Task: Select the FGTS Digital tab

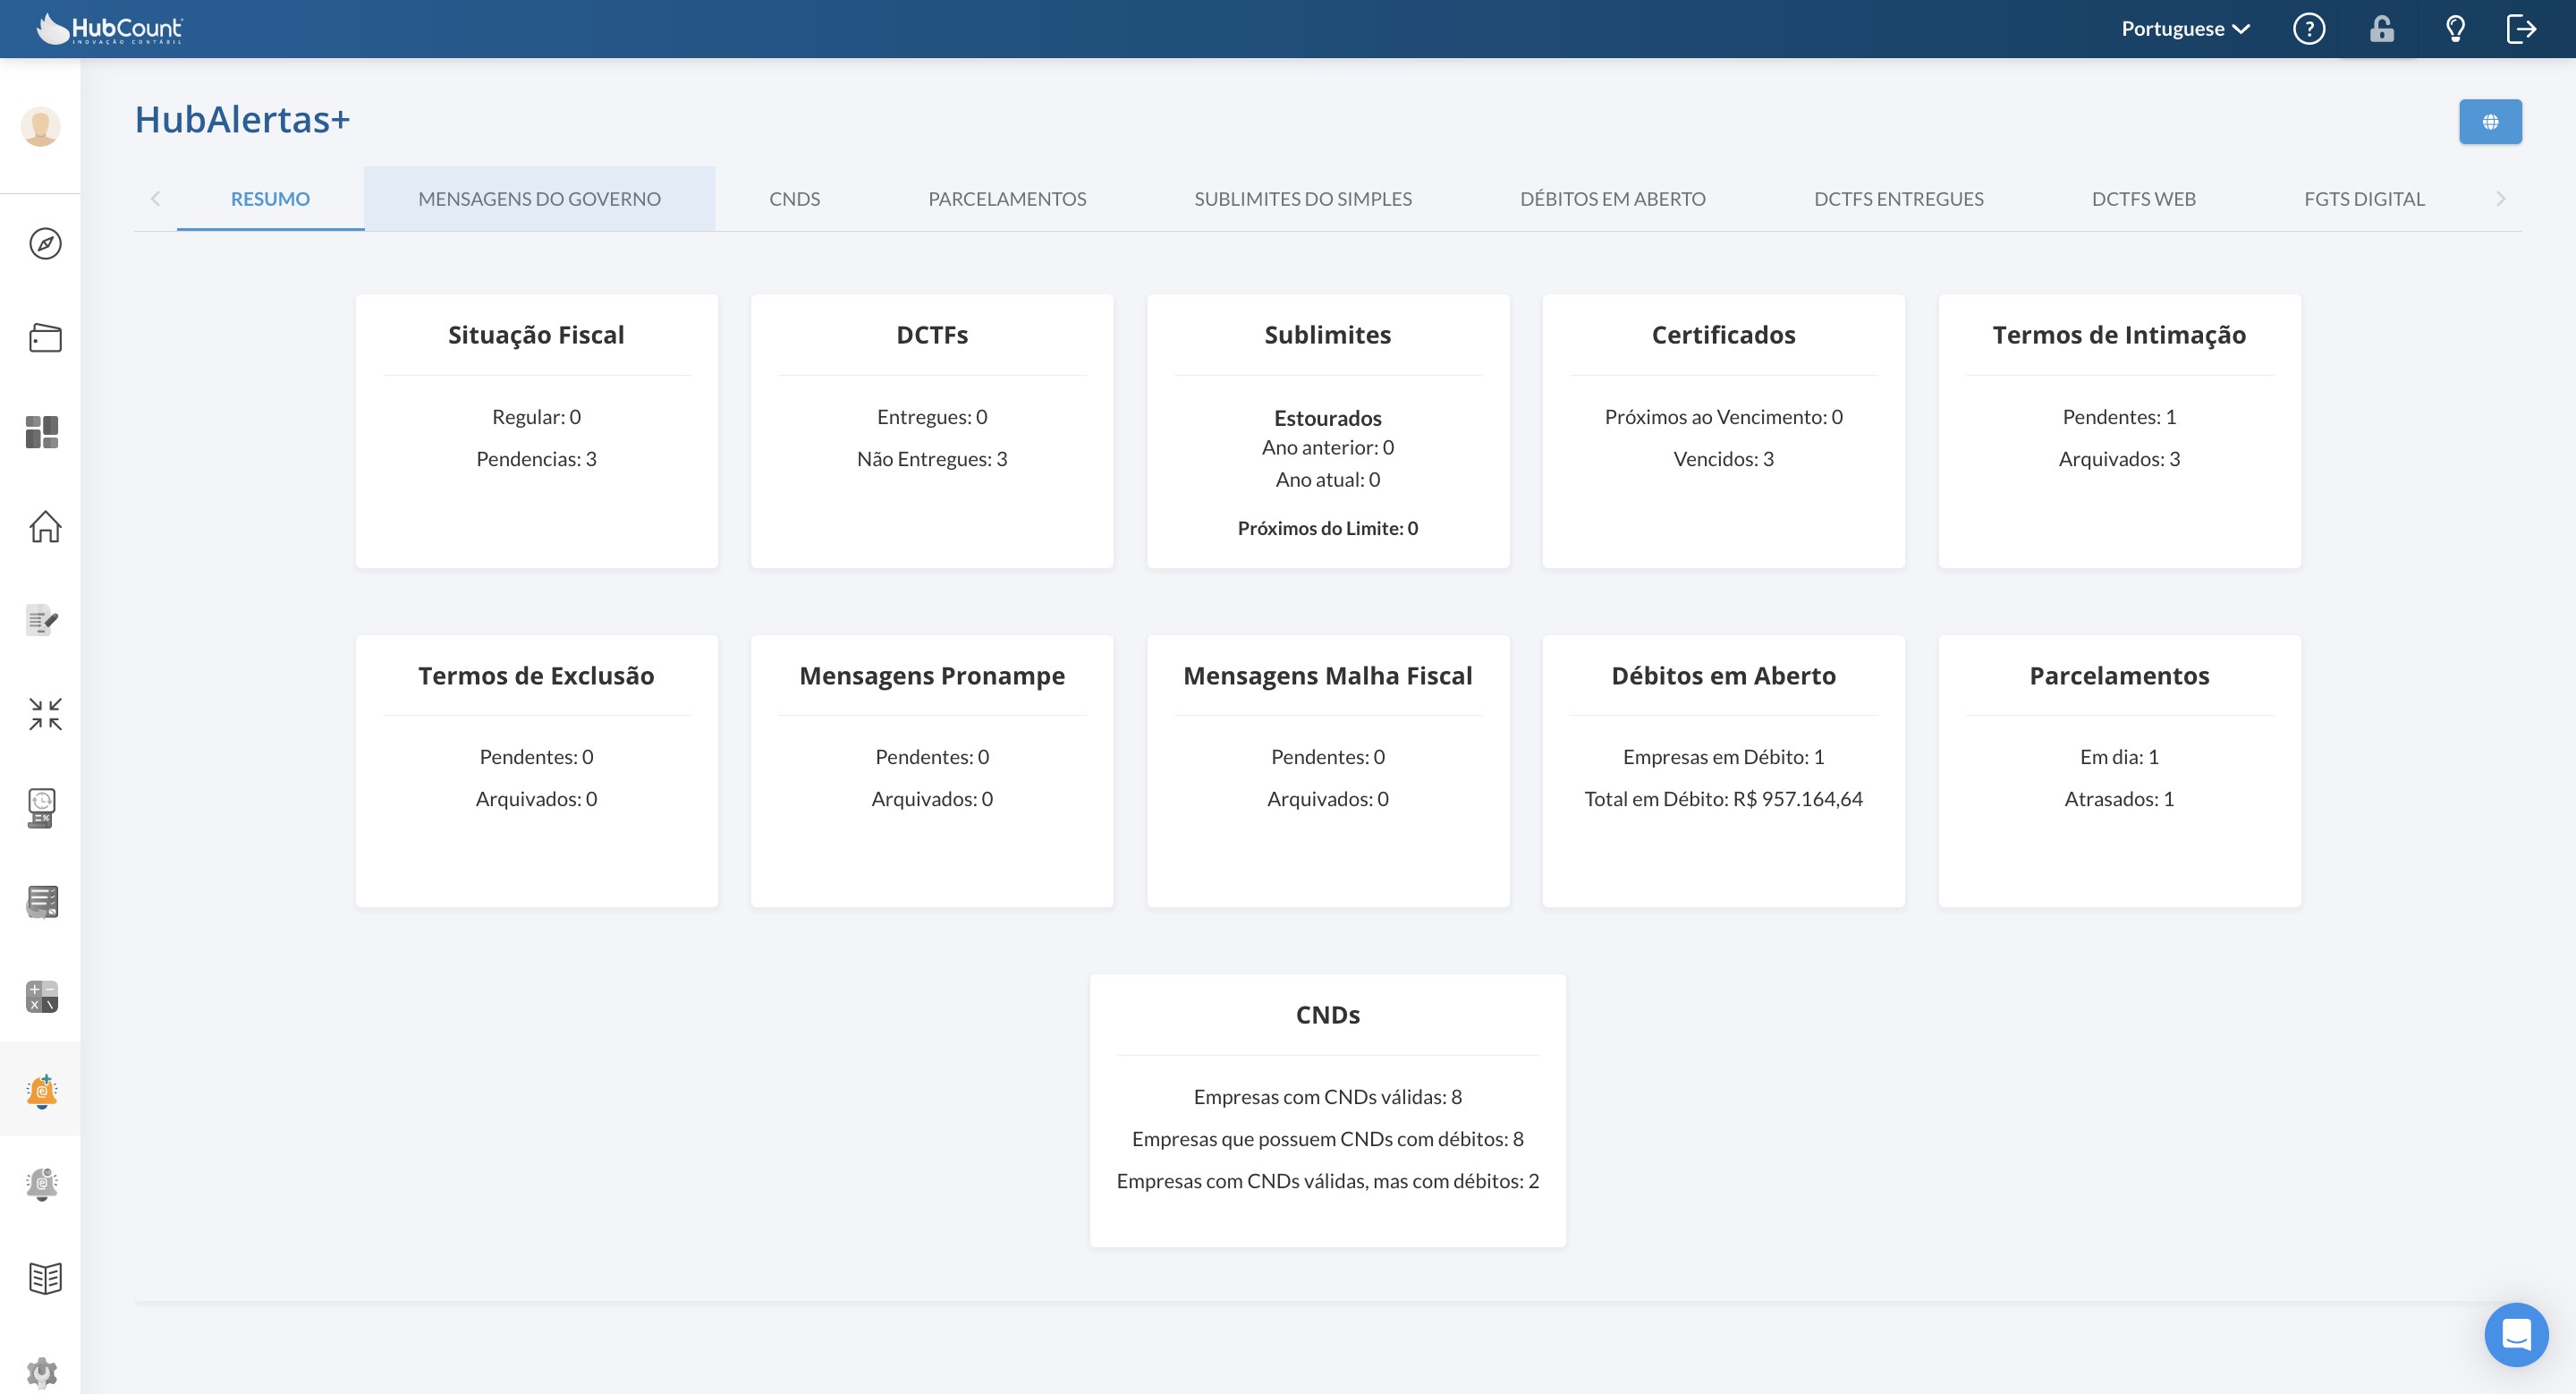Action: [x=2364, y=199]
